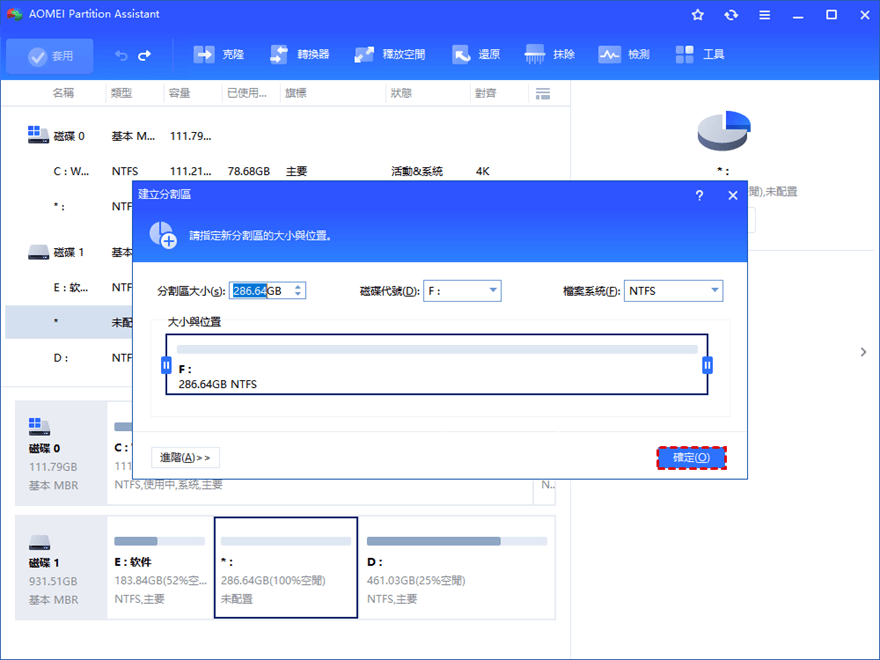Open the Converter (轉換器) tool
The height and width of the screenshot is (660, 880).
[x=299, y=54]
